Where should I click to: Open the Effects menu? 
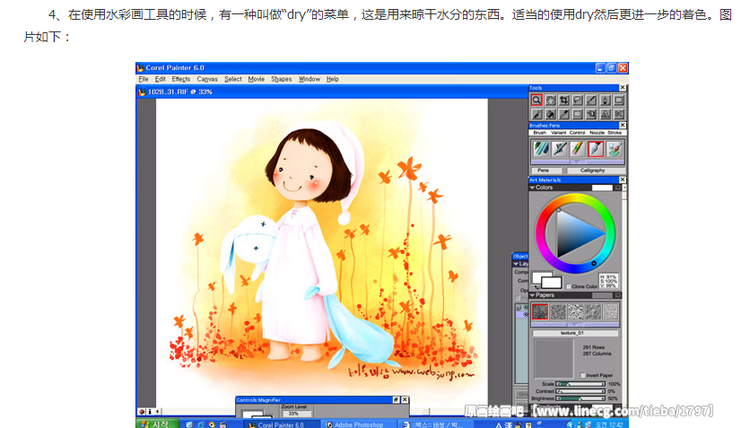(181, 79)
